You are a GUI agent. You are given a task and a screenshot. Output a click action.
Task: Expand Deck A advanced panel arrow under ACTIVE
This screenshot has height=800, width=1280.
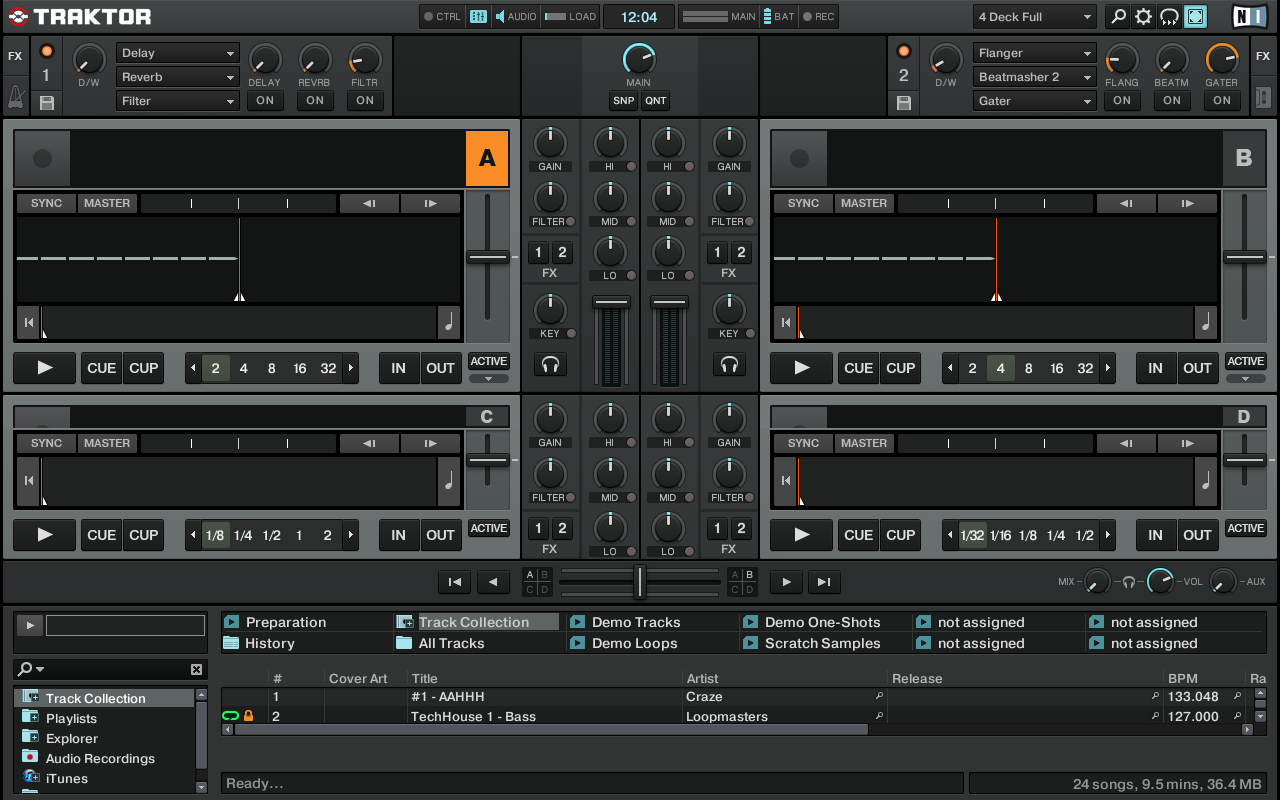click(x=489, y=379)
